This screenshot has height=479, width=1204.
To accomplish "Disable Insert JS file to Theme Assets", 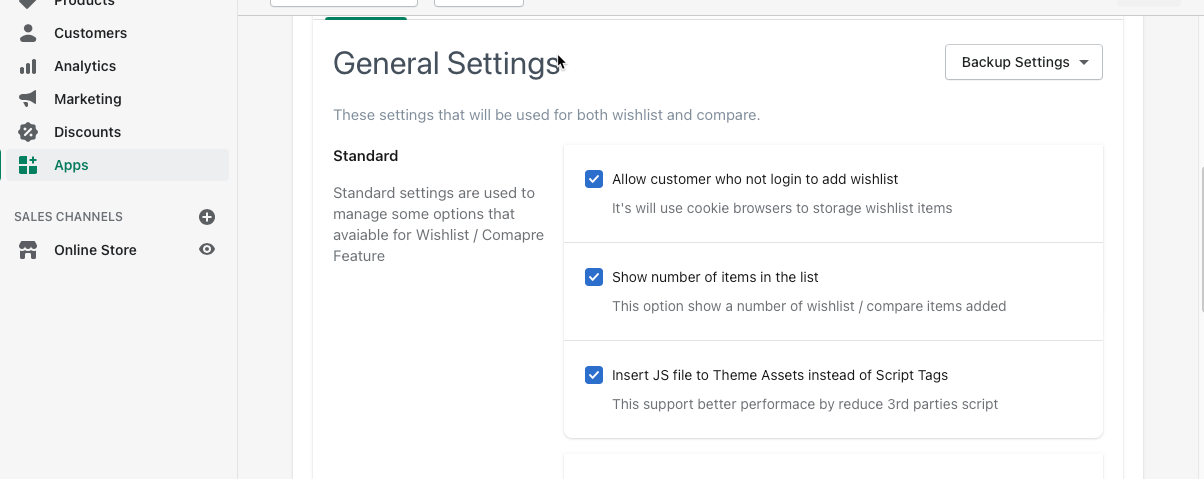I will [594, 375].
